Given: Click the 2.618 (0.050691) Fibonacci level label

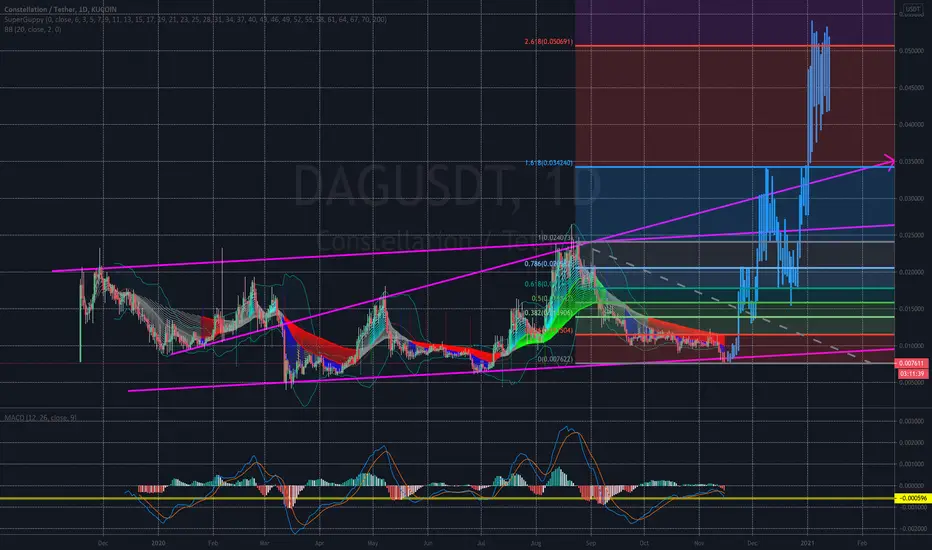Looking at the screenshot, I should [x=548, y=42].
